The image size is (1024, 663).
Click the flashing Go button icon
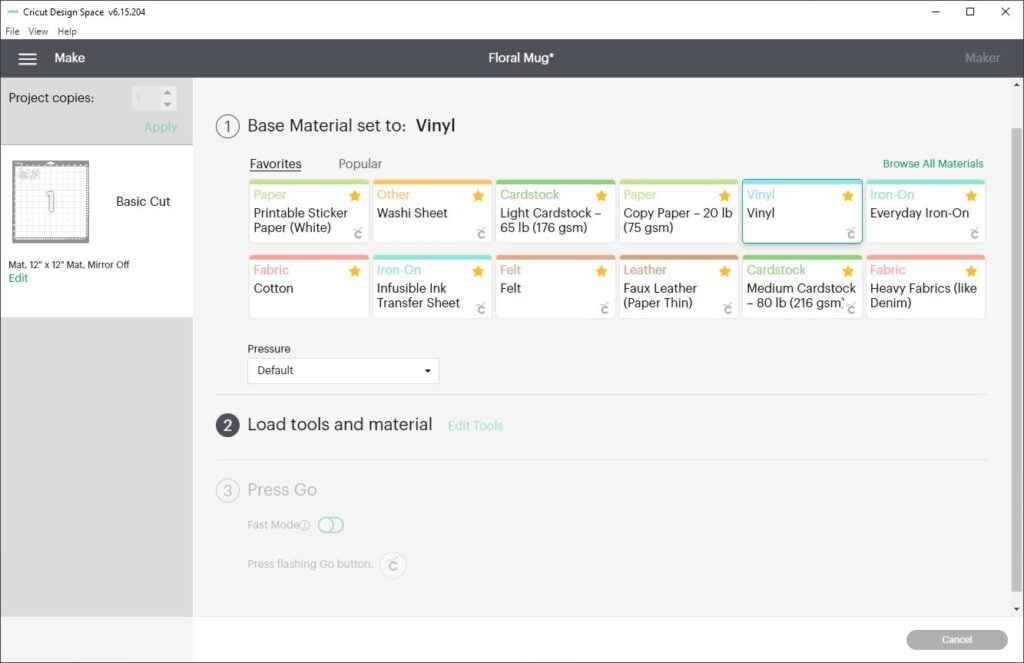point(392,564)
